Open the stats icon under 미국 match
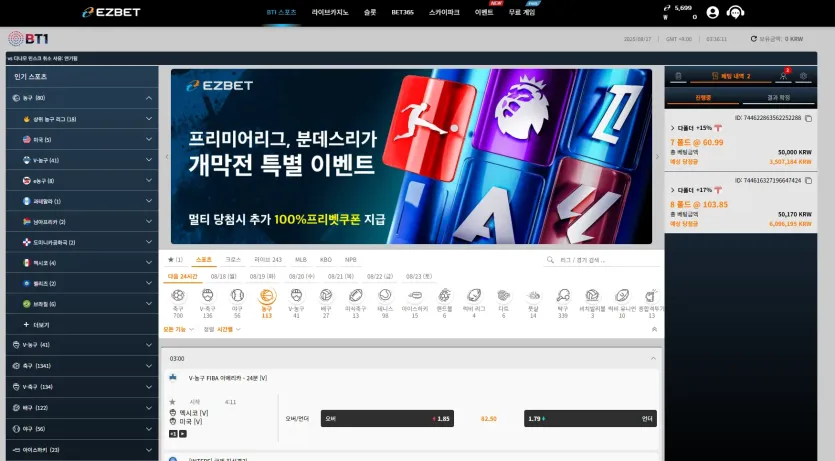This screenshot has width=835, height=461. coord(174,434)
